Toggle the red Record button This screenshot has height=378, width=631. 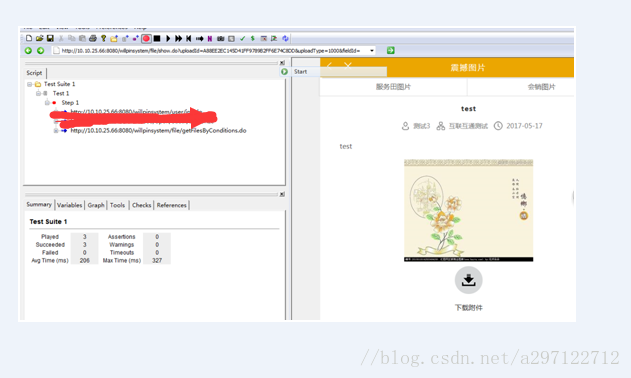[146, 38]
